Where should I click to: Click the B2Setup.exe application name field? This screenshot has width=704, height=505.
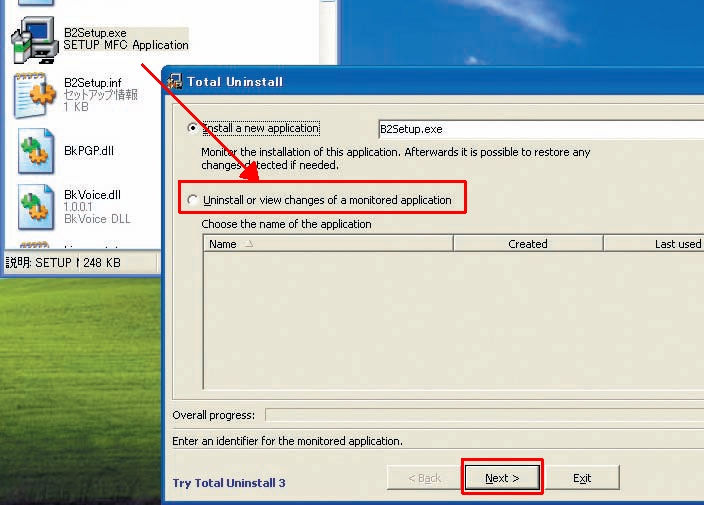(541, 129)
